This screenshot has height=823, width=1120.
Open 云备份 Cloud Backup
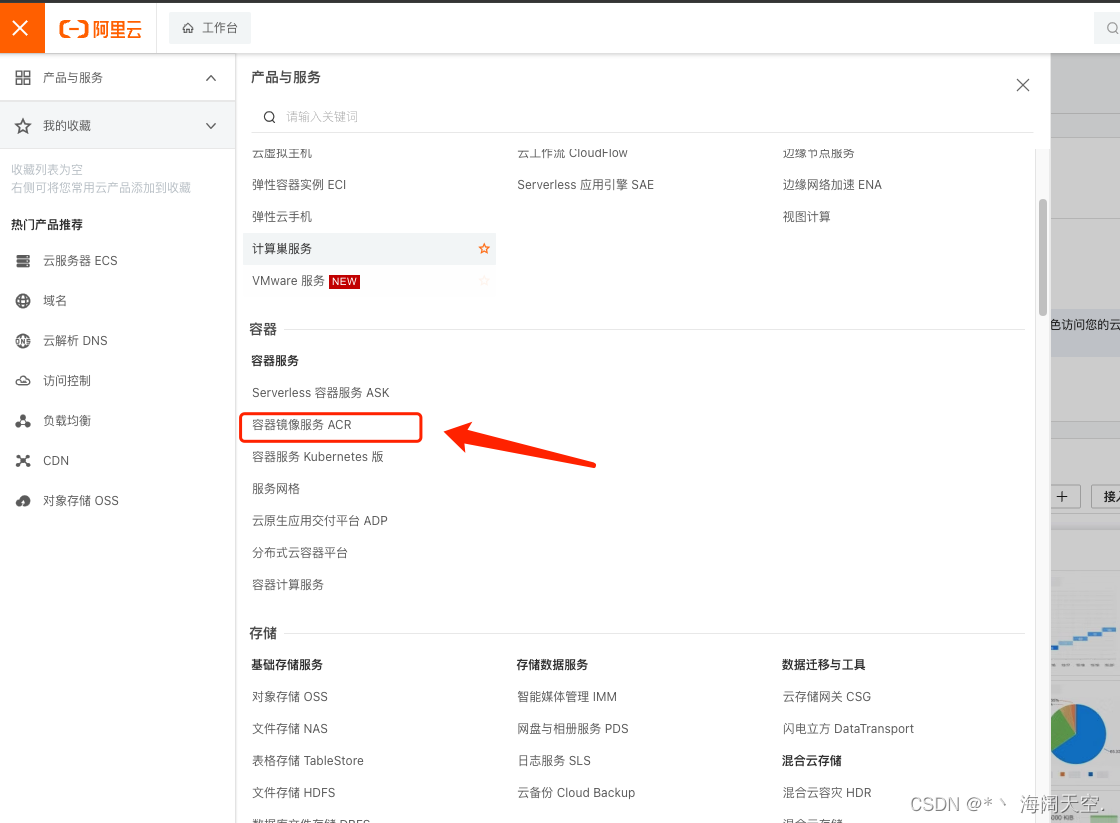(576, 793)
